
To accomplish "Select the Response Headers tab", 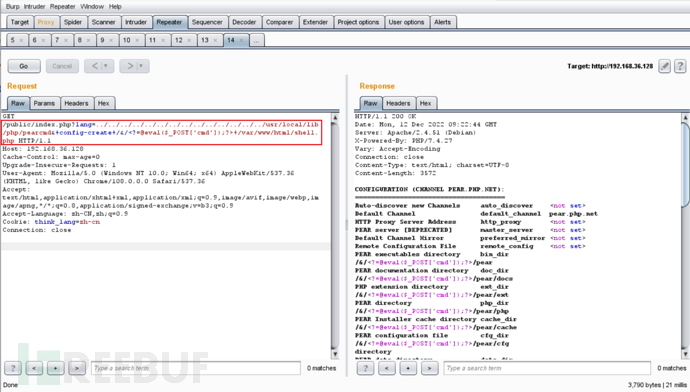I will [x=398, y=103].
